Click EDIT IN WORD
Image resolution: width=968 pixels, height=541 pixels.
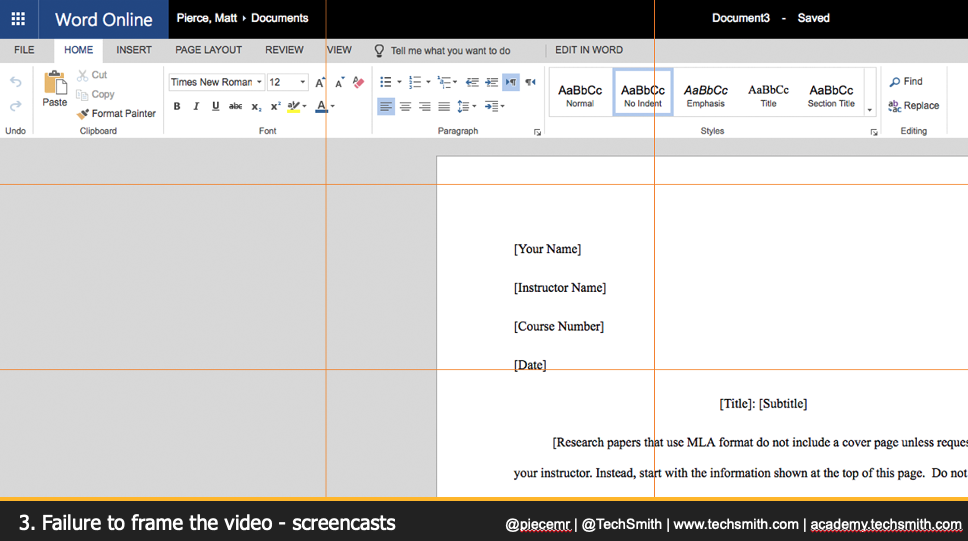589,50
